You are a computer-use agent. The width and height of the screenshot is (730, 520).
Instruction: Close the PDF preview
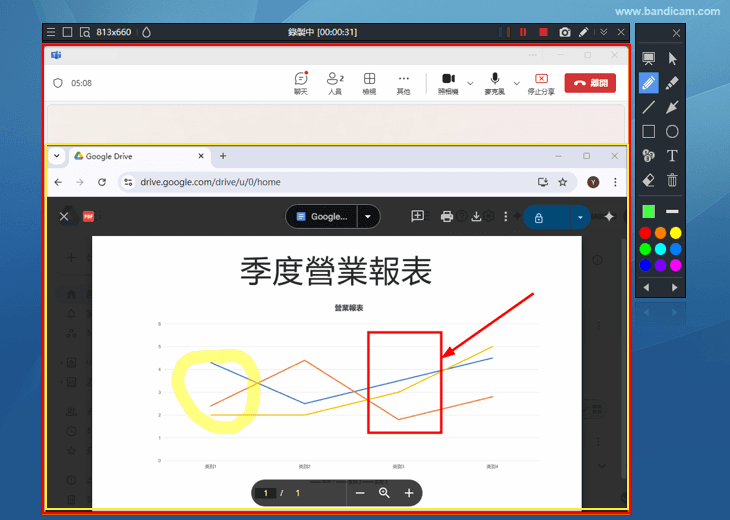[64, 216]
